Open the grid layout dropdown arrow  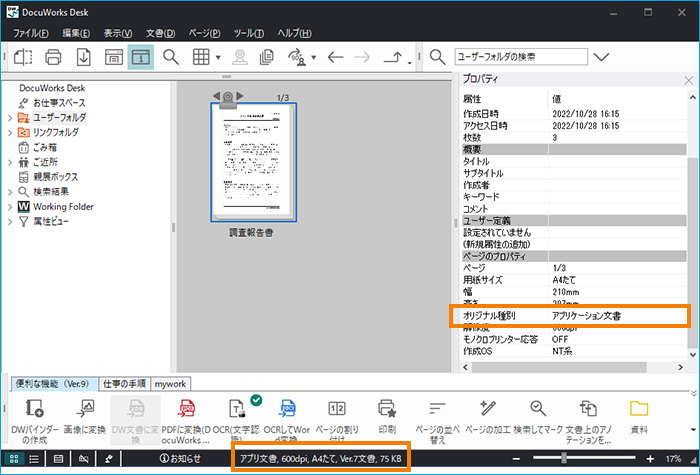click(x=218, y=57)
